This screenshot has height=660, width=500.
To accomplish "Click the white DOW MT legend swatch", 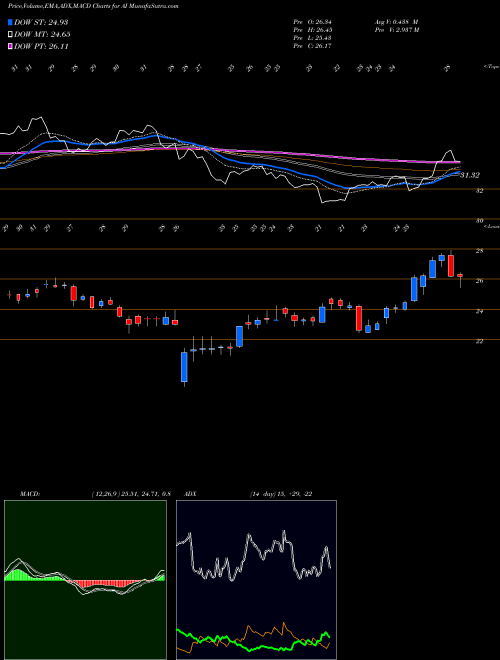I will pos(10,35).
